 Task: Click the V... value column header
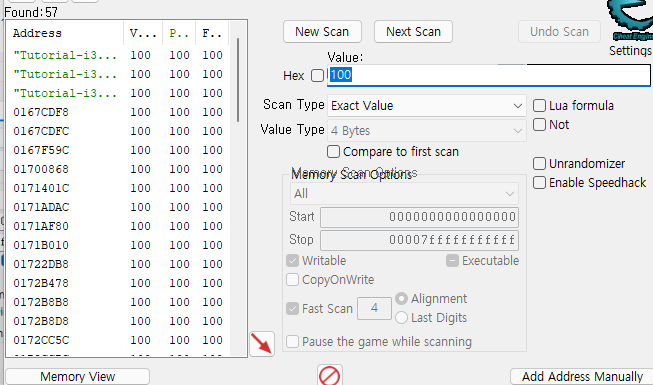(x=143, y=33)
